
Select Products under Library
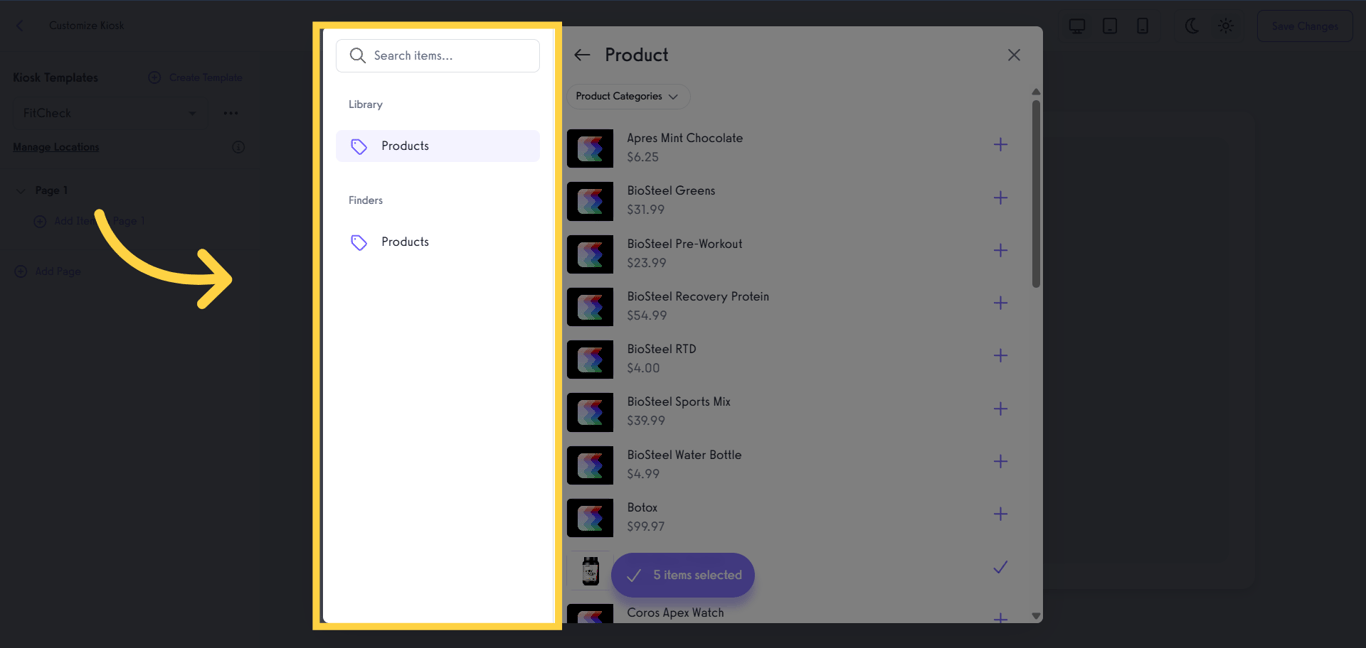[x=438, y=146]
